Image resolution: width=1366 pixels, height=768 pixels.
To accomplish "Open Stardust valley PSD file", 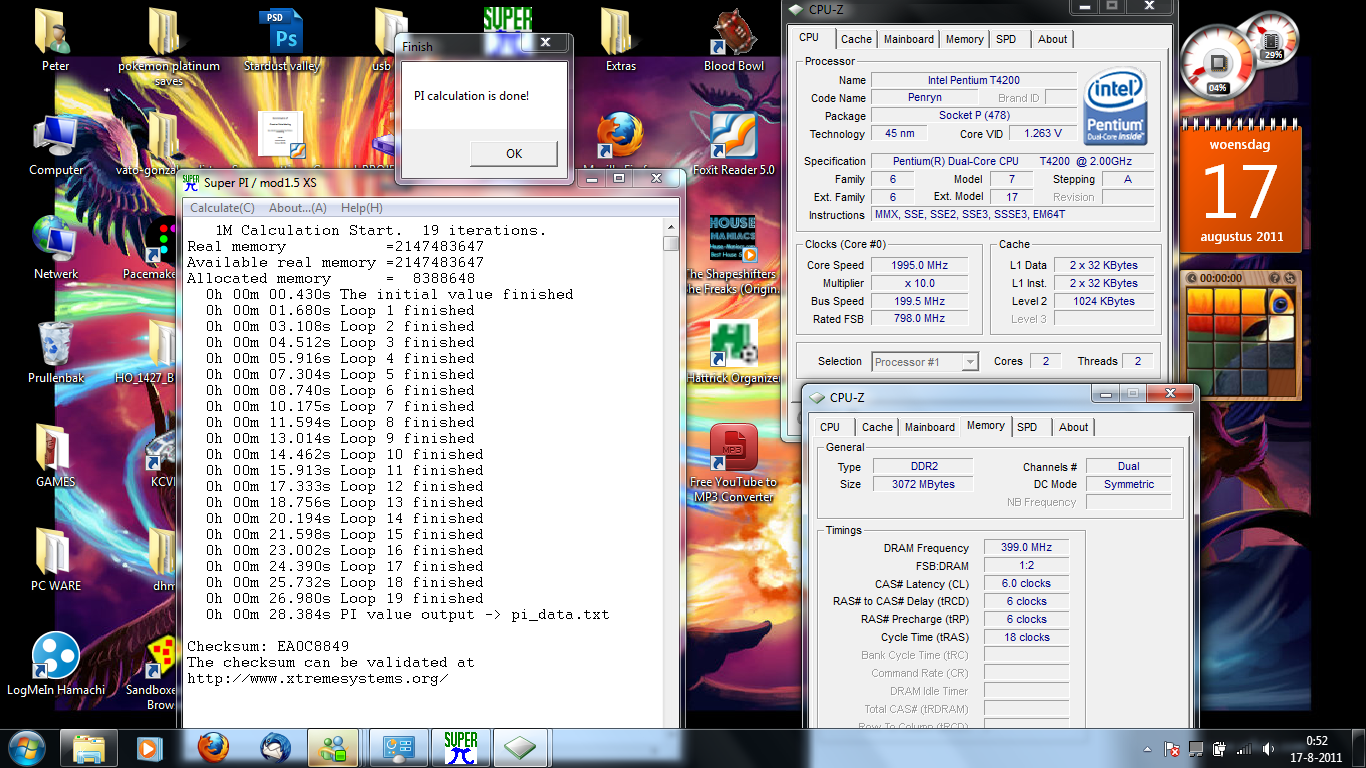I will click(x=282, y=40).
